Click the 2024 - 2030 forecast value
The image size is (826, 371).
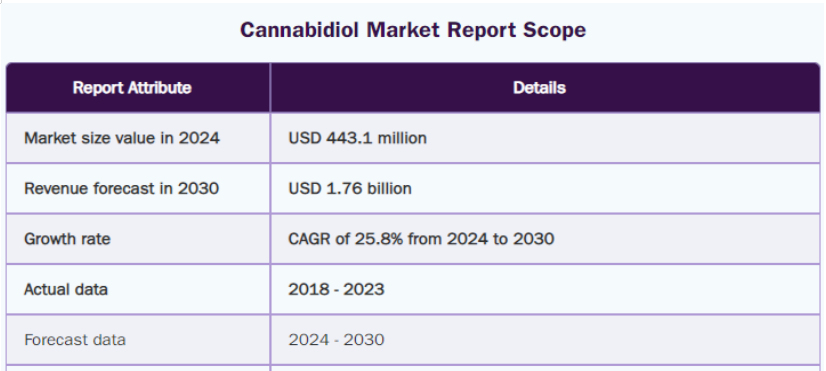point(336,340)
